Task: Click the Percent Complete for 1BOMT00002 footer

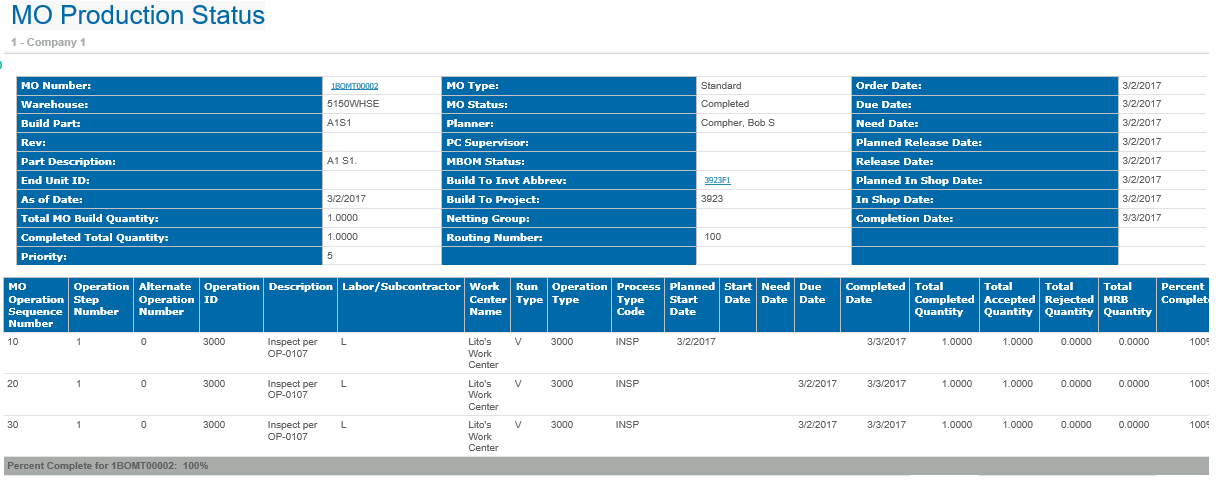Action: point(107,466)
